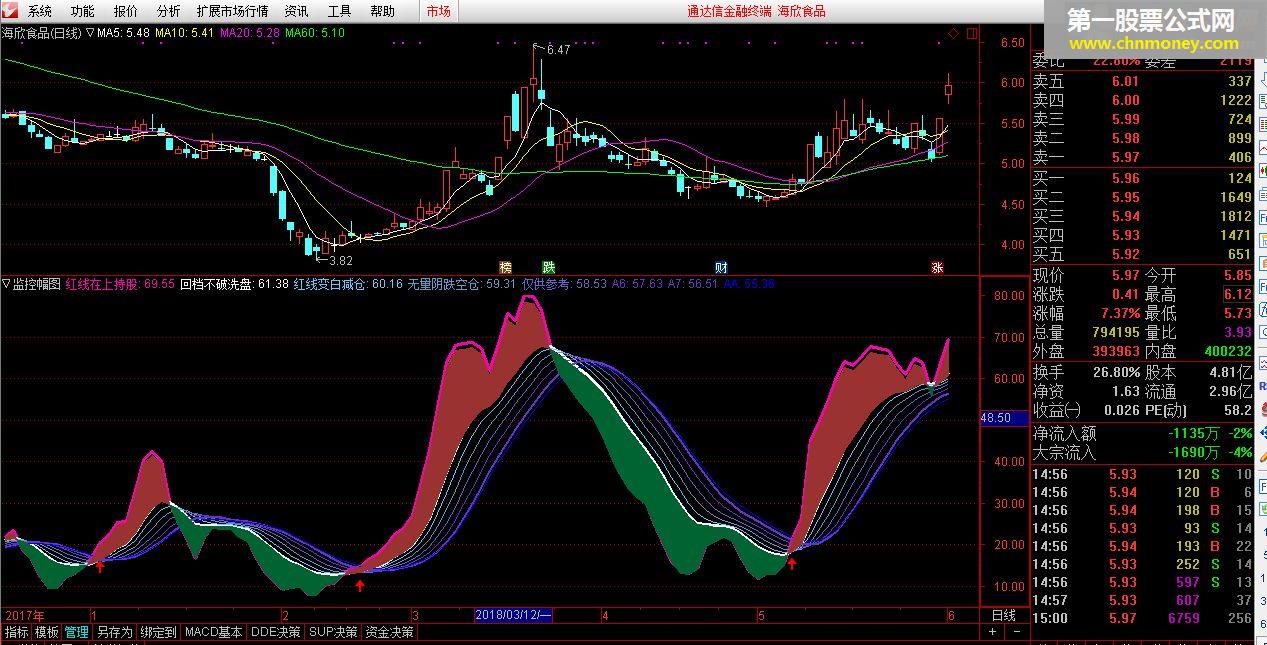Click the 2017年 label on the timeline
1267x645 pixels.
click(x=26, y=615)
